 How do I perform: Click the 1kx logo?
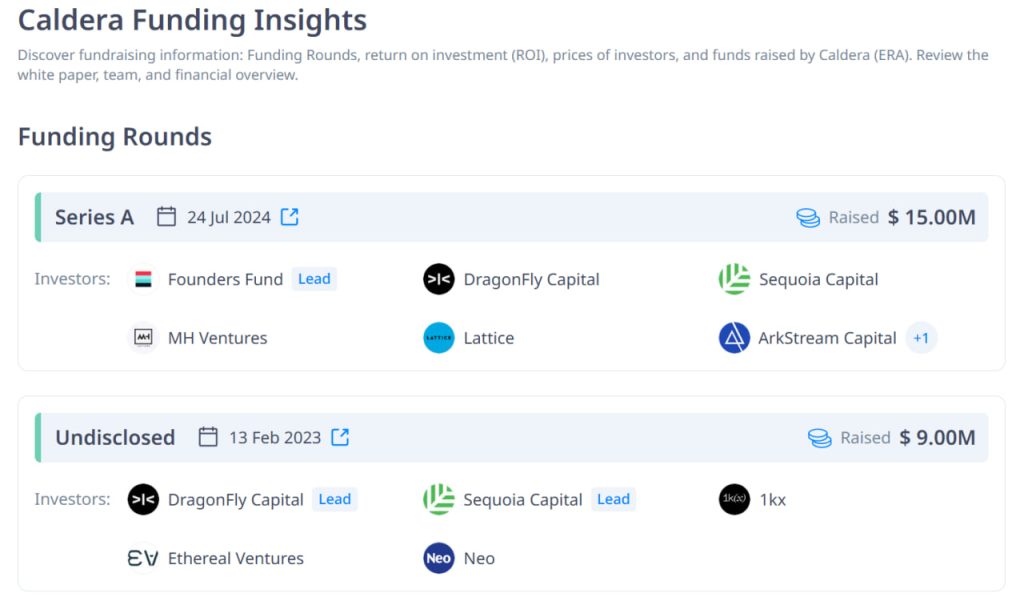point(734,499)
